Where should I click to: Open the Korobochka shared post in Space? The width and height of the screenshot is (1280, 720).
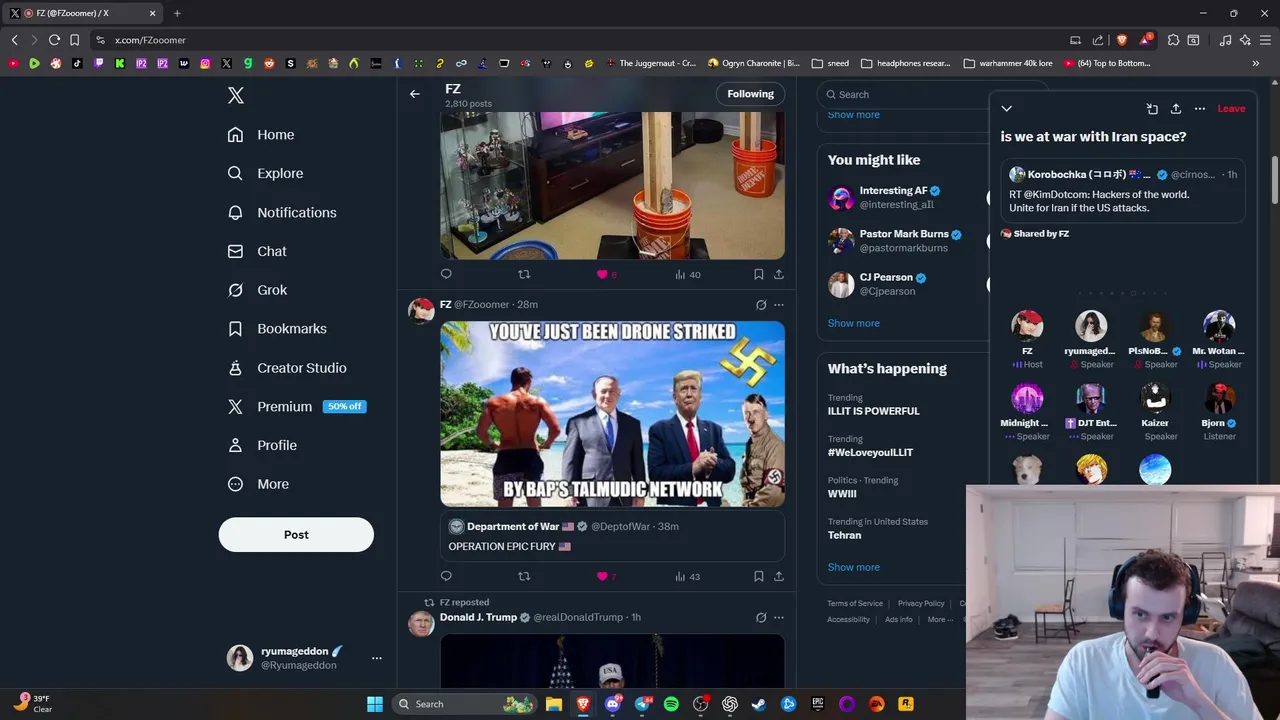pos(1123,190)
